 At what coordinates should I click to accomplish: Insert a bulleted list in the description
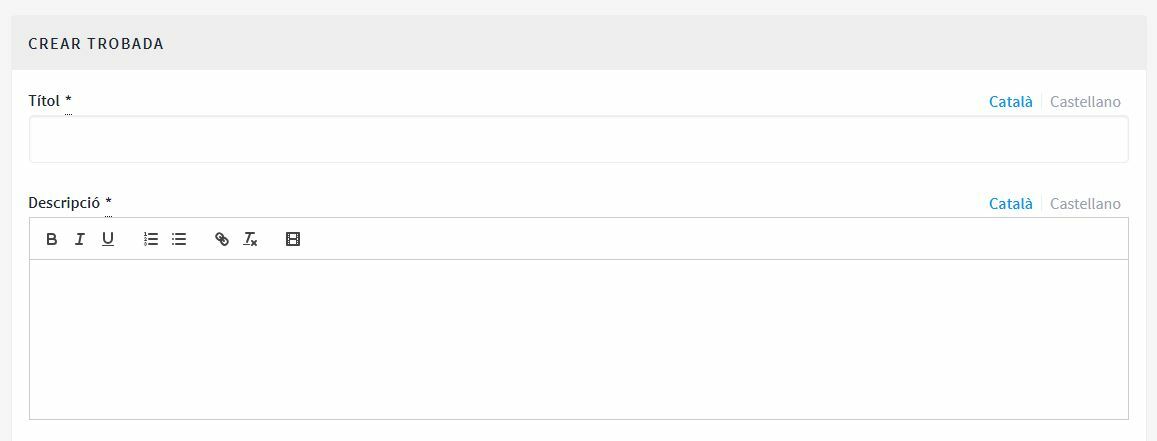[x=179, y=239]
